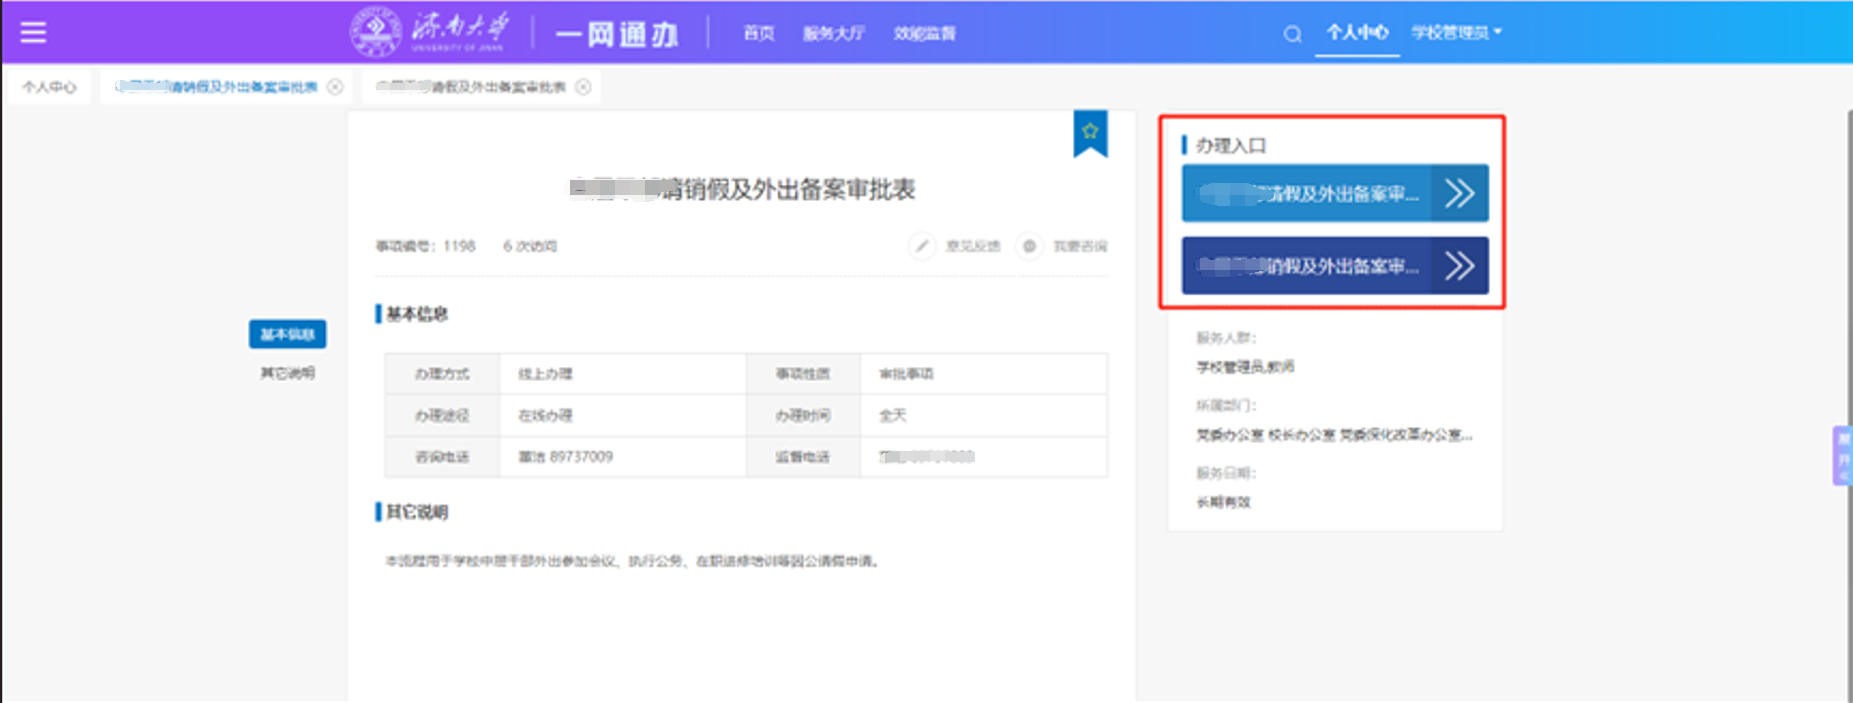Image resolution: width=1853 pixels, height=703 pixels.
Task: Jump to 其它说明 via side anchor
Action: tap(288, 373)
